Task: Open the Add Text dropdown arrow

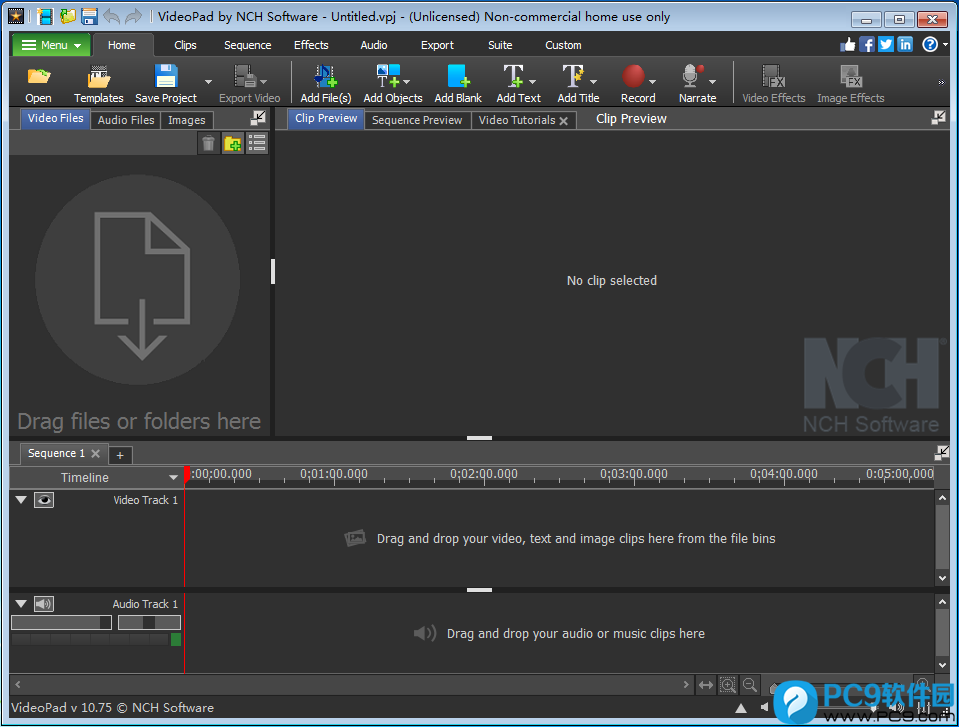Action: pyautogui.click(x=532, y=82)
